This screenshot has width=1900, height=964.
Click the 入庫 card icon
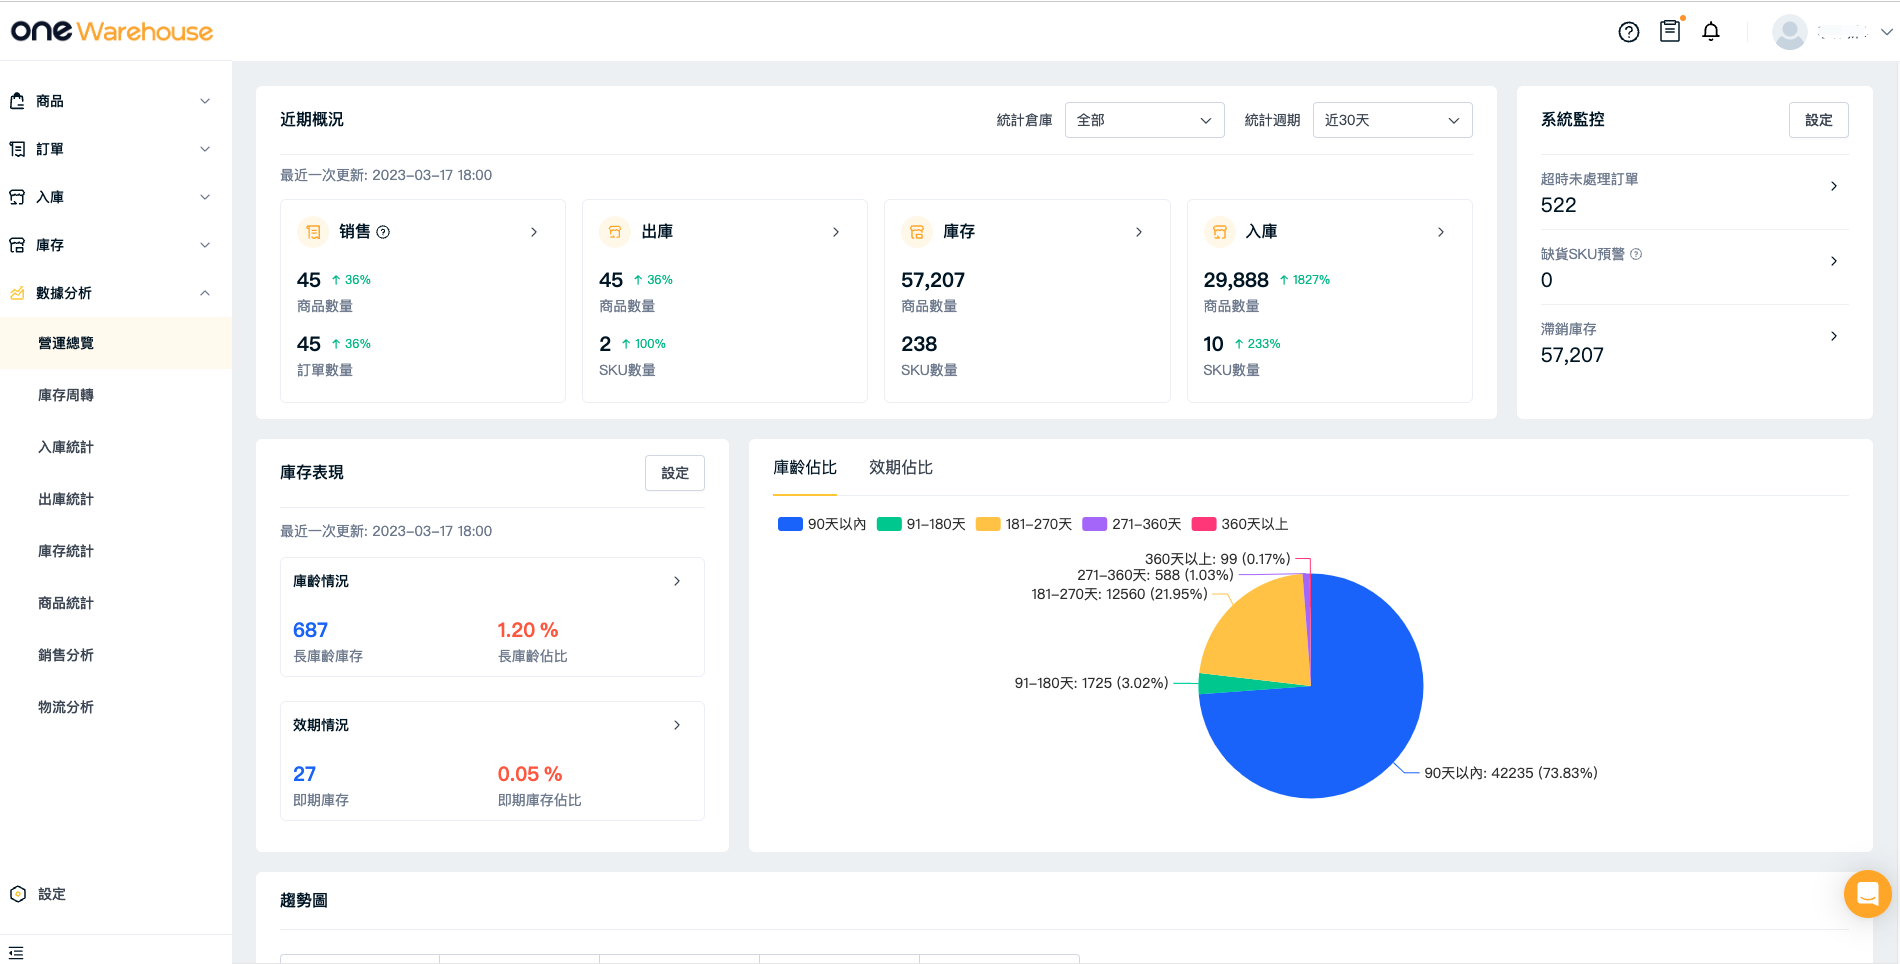pos(1219,232)
